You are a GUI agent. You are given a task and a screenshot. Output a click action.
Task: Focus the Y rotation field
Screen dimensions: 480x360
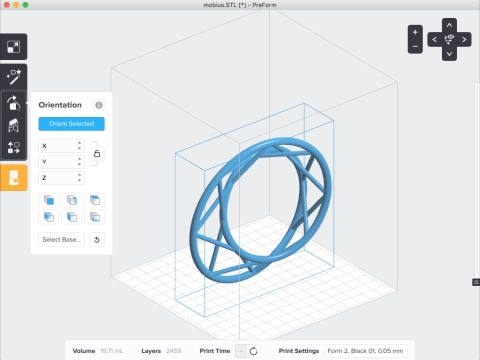point(61,162)
